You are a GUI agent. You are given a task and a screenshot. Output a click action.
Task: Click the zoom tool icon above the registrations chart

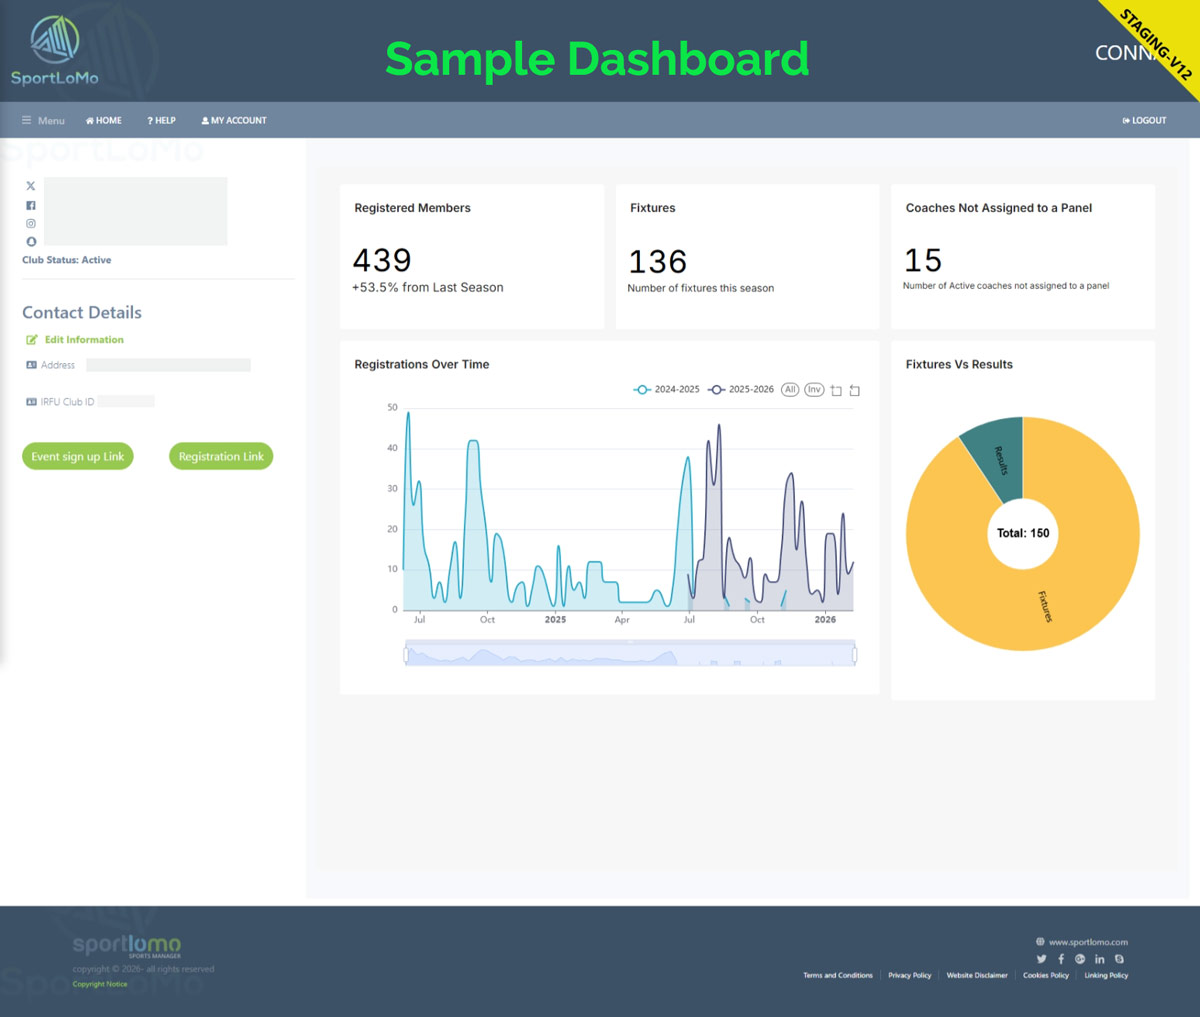click(837, 390)
